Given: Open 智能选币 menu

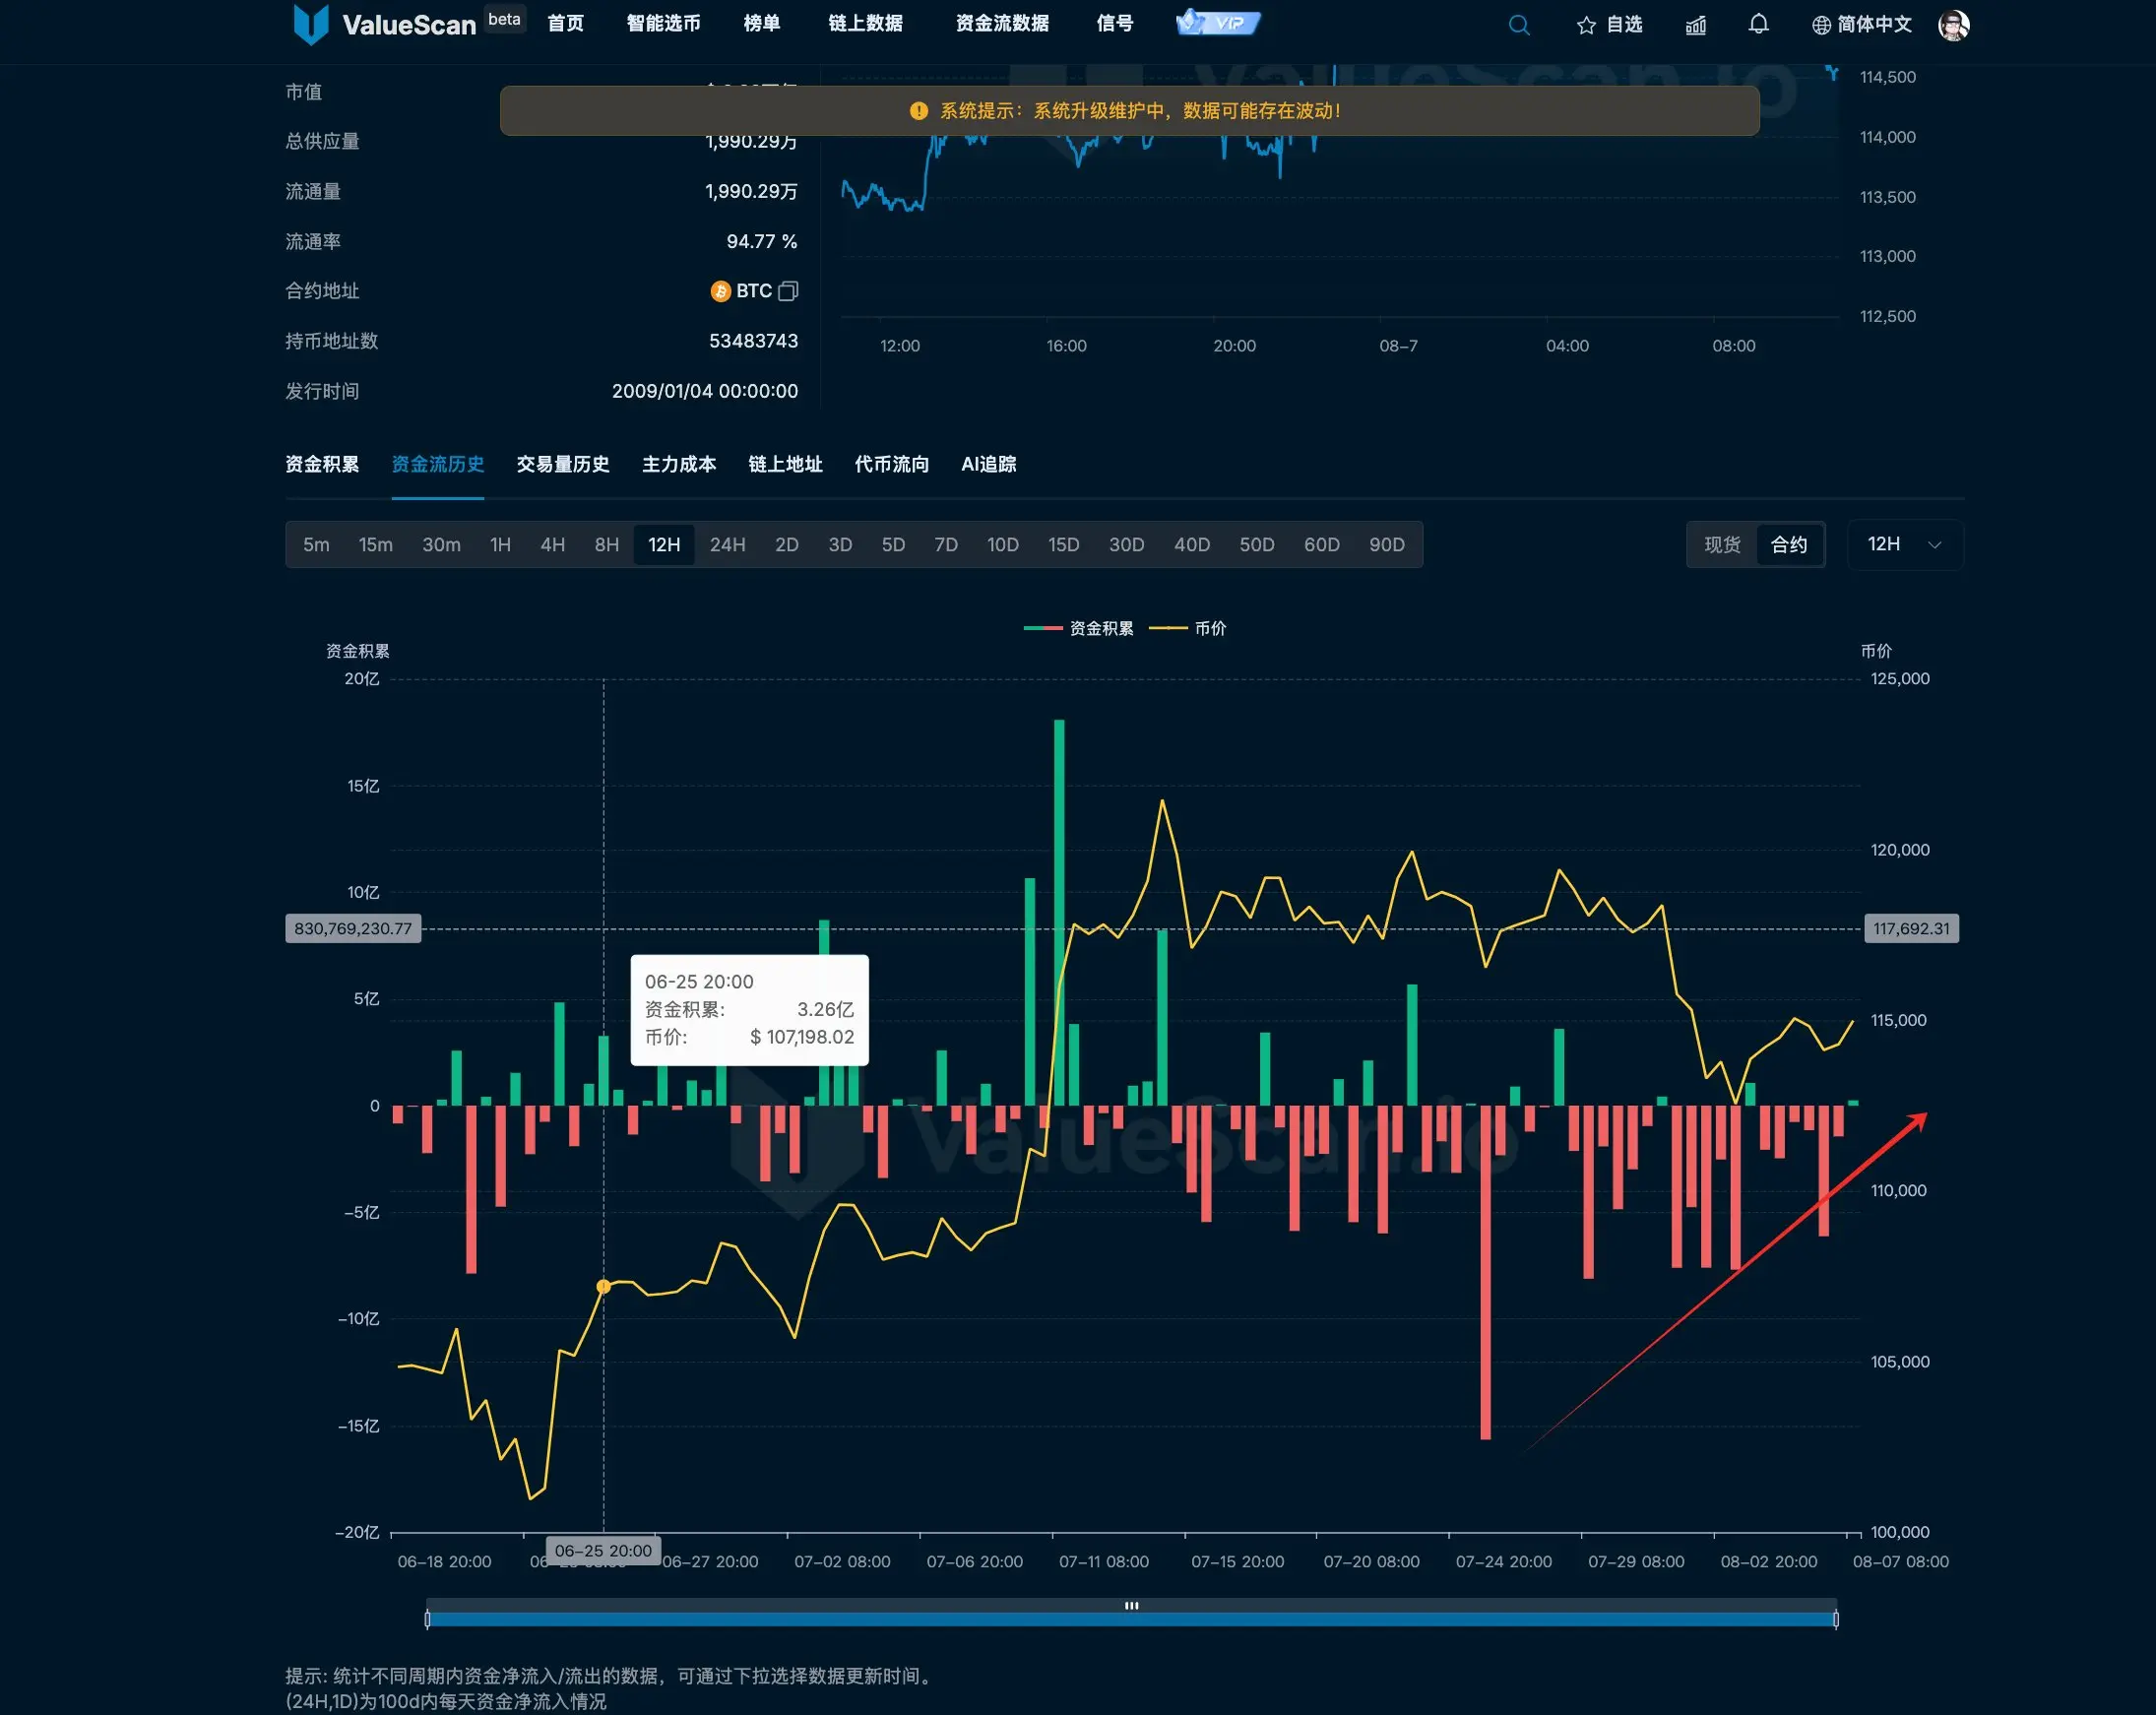Looking at the screenshot, I should point(663,23).
